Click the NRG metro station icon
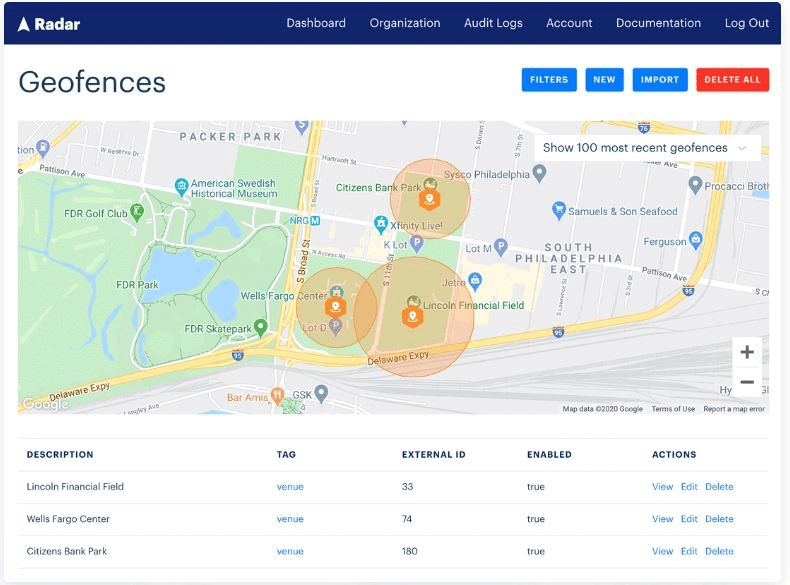The image size is (790, 585). pyautogui.click(x=315, y=221)
